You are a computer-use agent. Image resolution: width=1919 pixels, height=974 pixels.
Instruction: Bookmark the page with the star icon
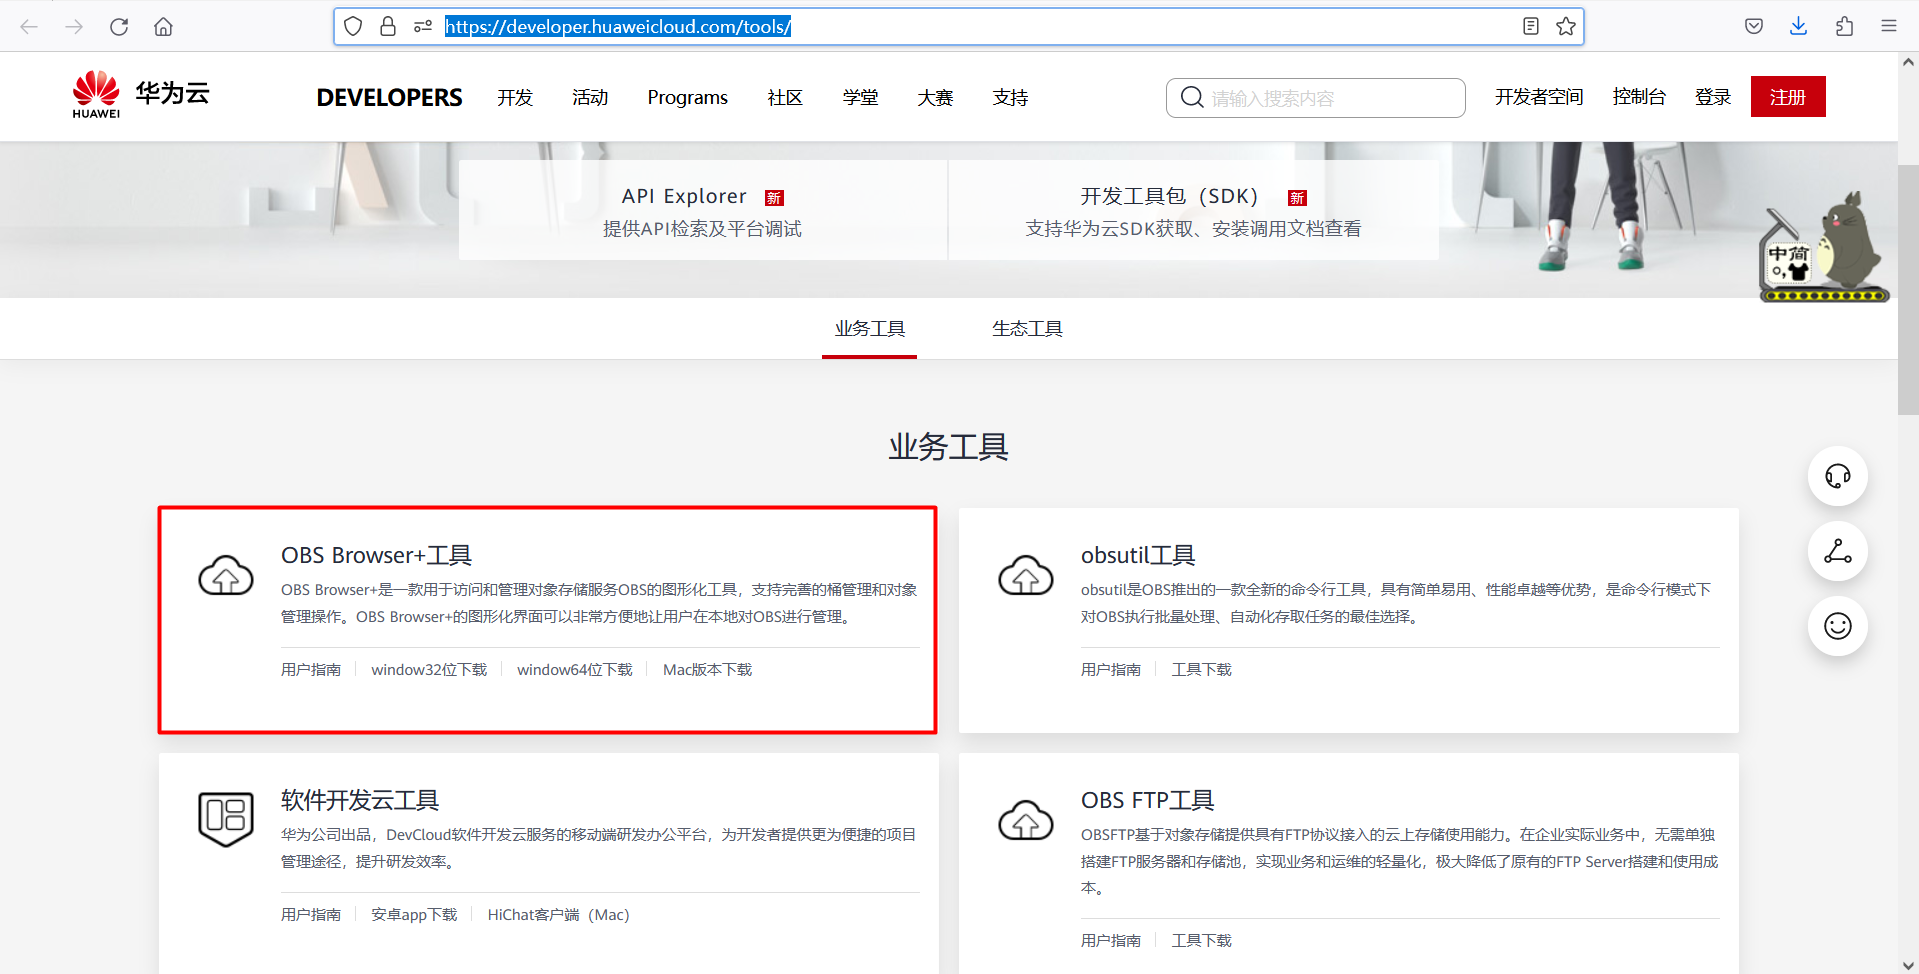[1565, 26]
